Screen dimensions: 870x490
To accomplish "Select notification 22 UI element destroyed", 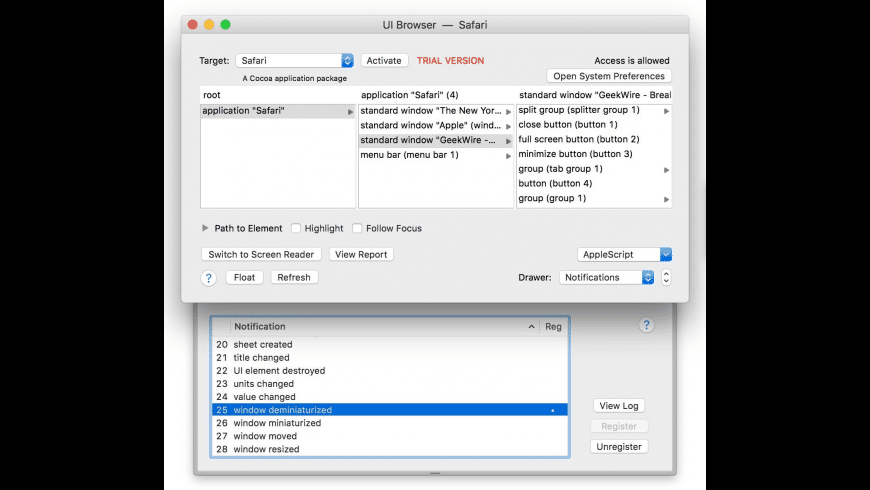I will coord(390,371).
